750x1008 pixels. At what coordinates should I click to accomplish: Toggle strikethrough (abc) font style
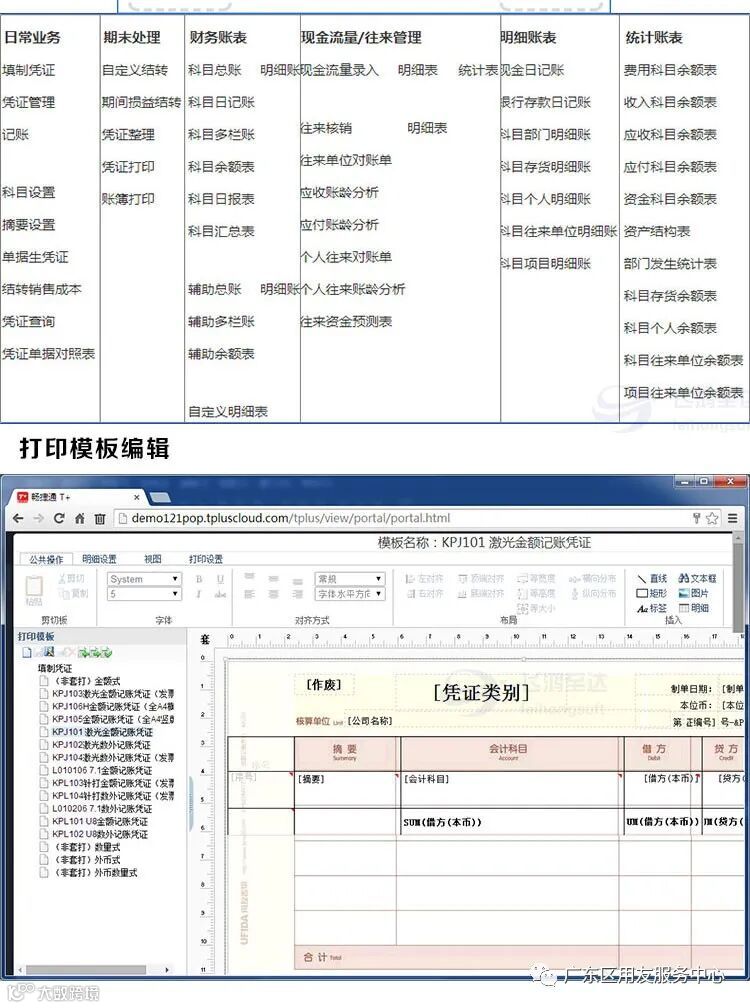(x=220, y=594)
